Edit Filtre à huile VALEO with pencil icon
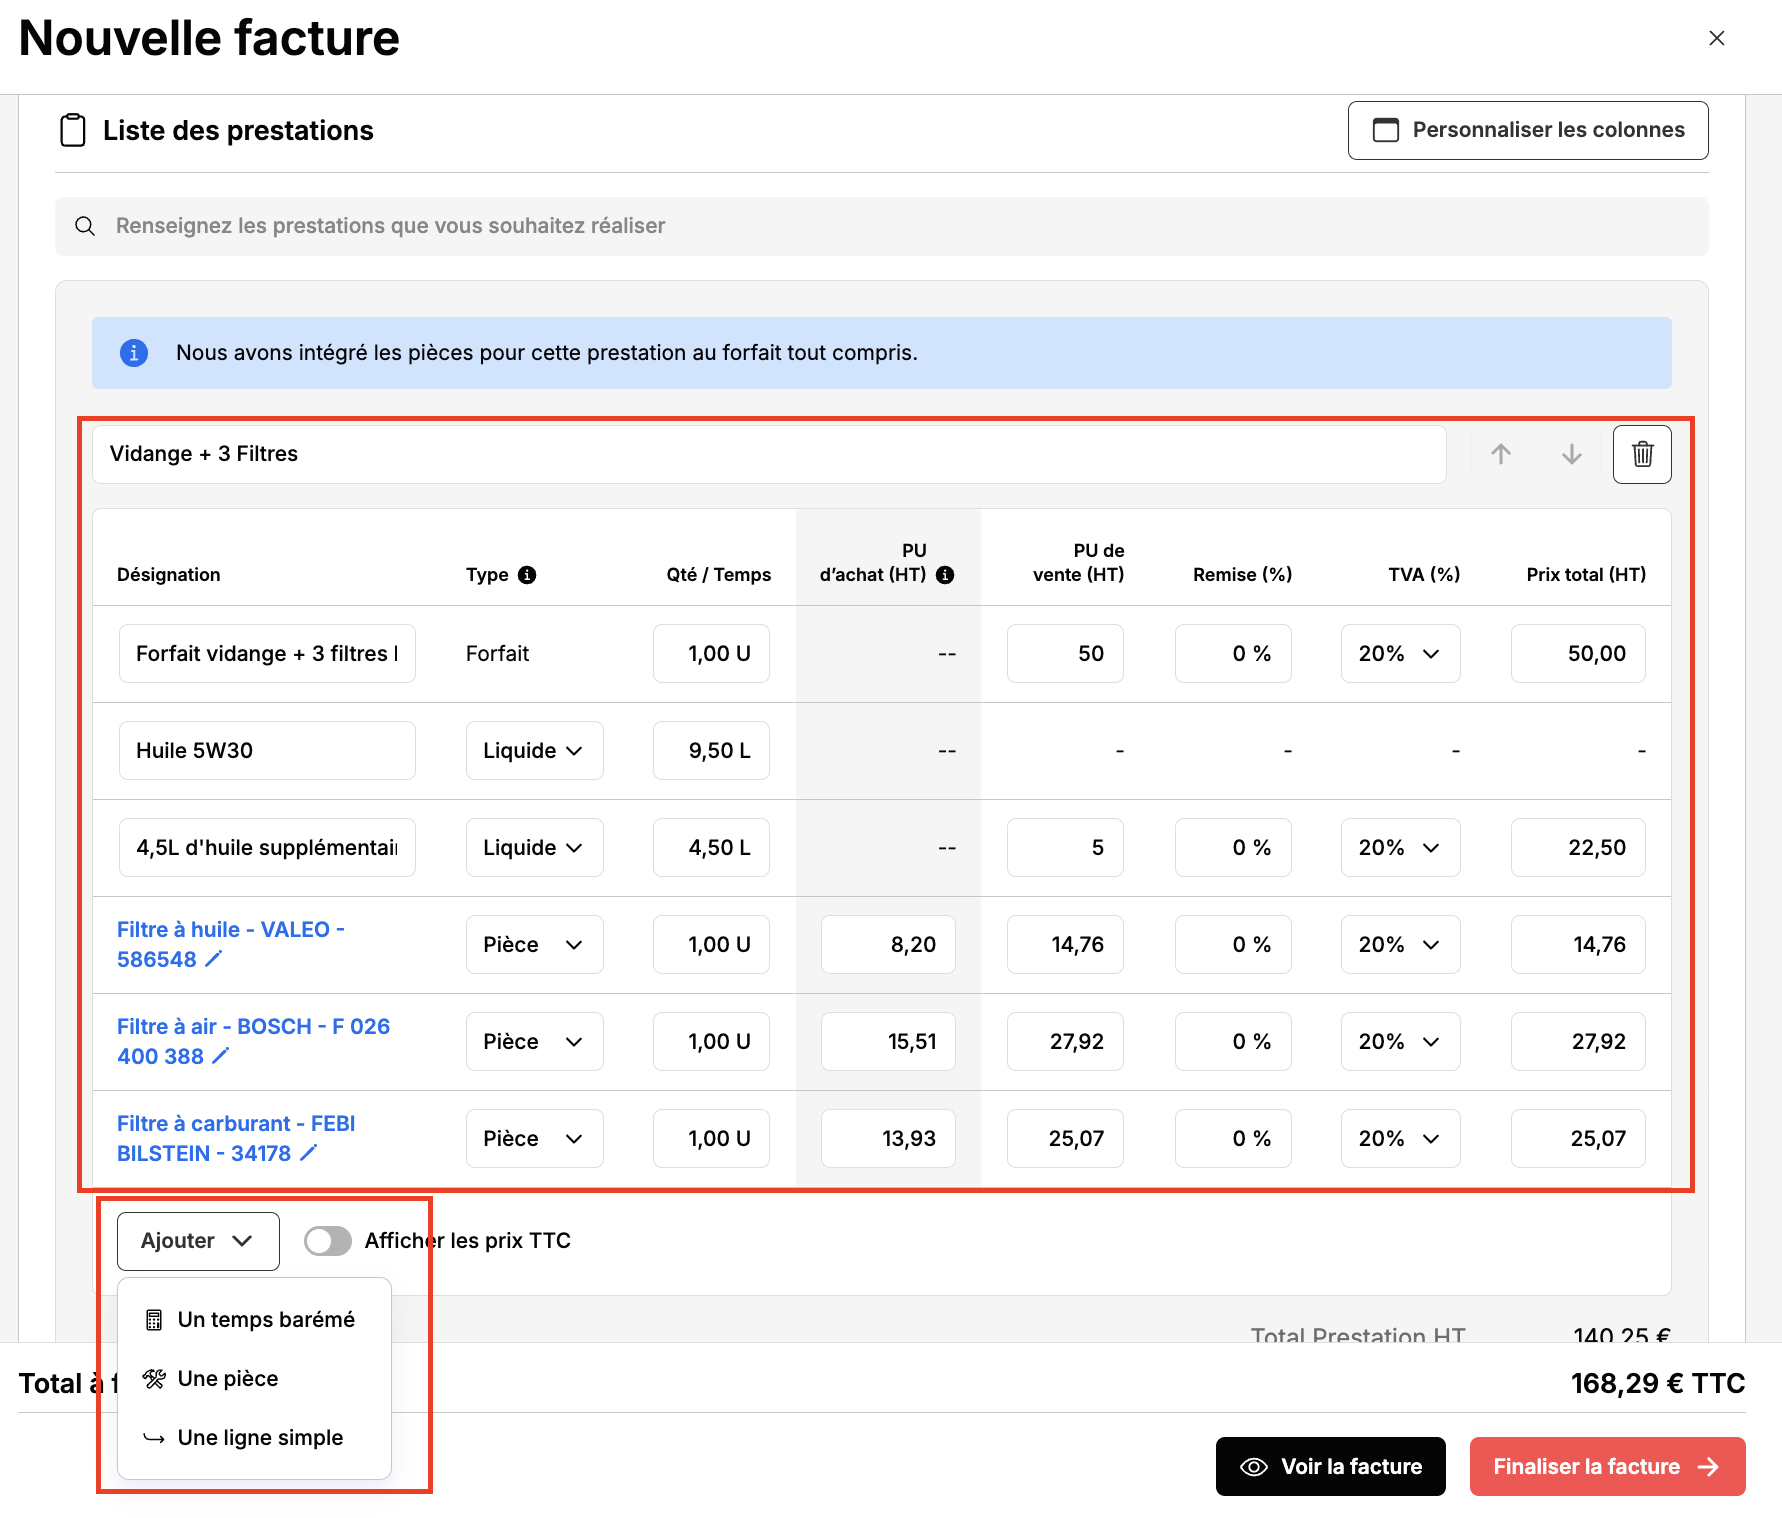 (213, 959)
